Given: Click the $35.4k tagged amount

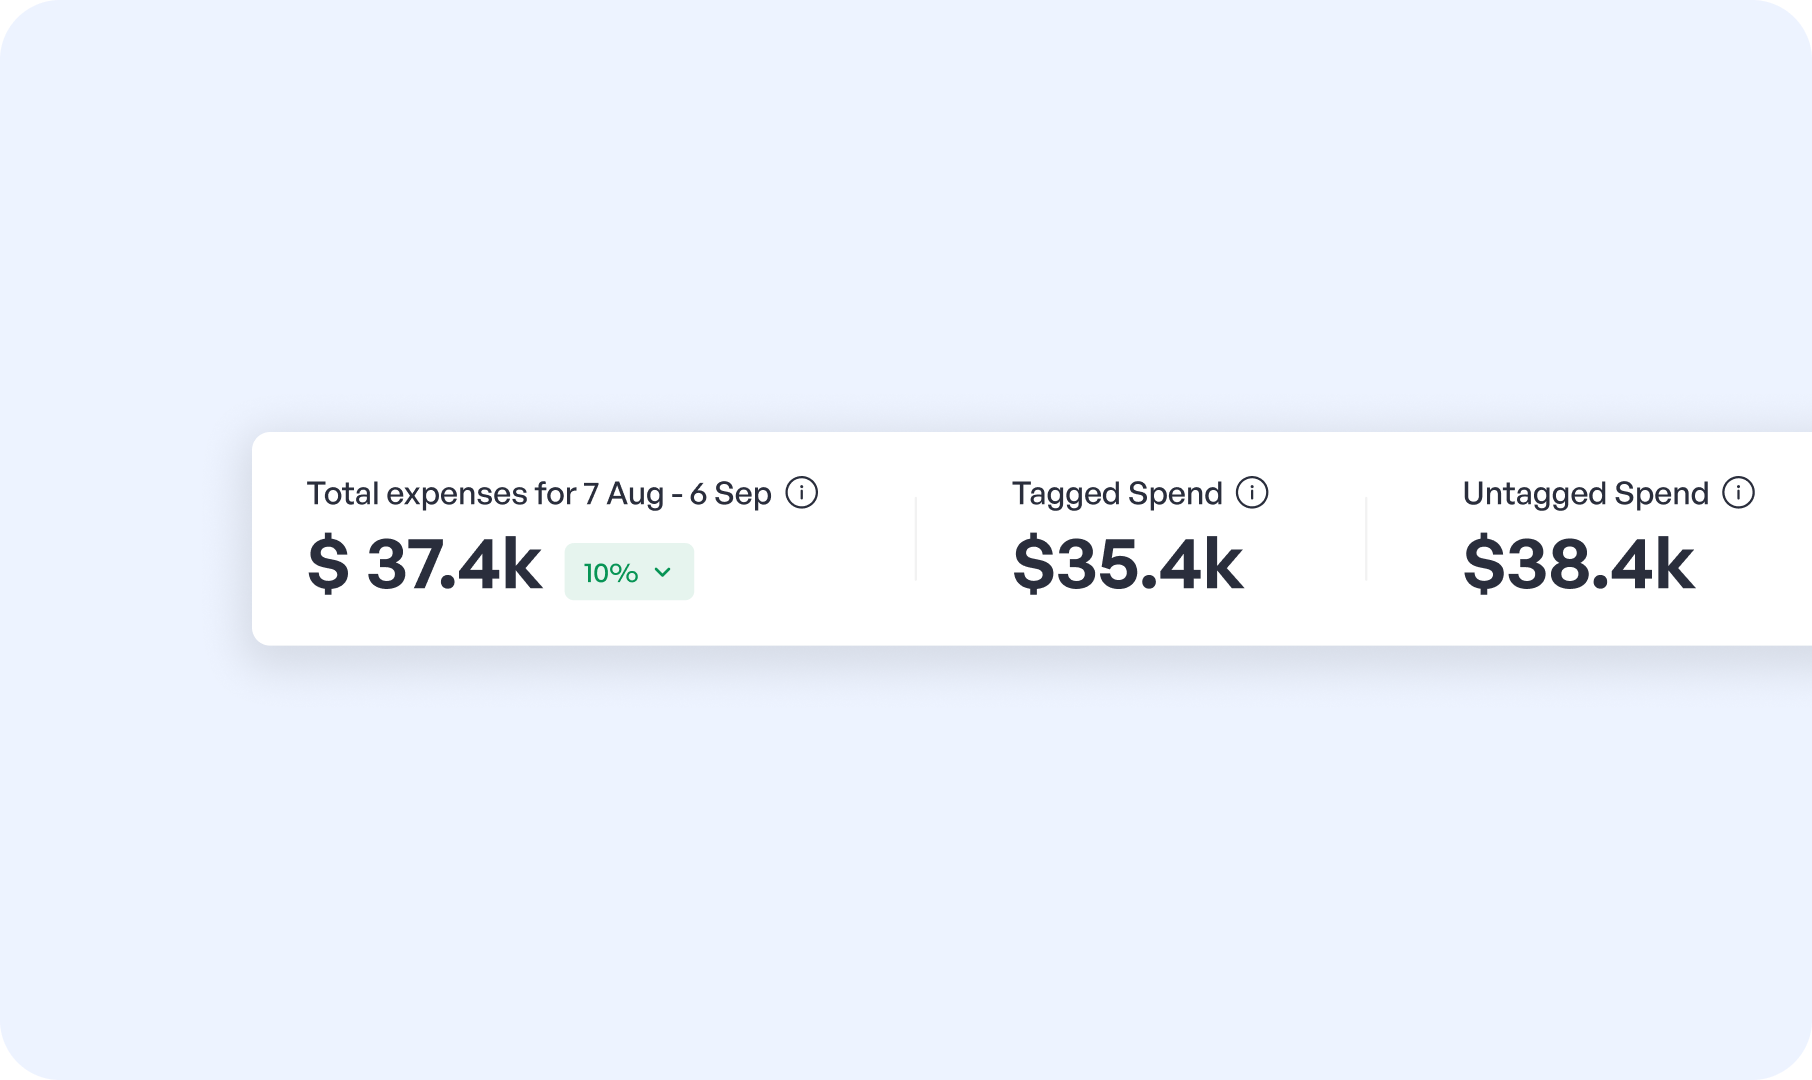Looking at the screenshot, I should click(x=1127, y=566).
